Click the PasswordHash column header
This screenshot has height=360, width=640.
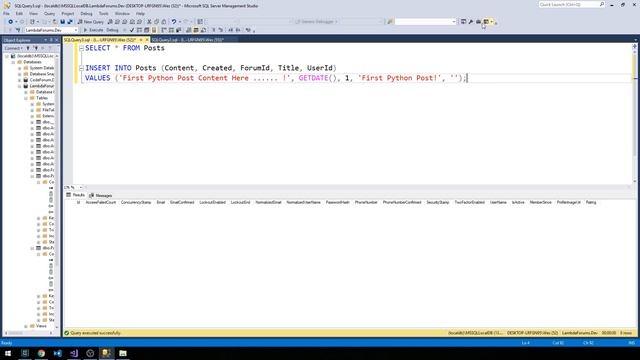pyautogui.click(x=338, y=202)
